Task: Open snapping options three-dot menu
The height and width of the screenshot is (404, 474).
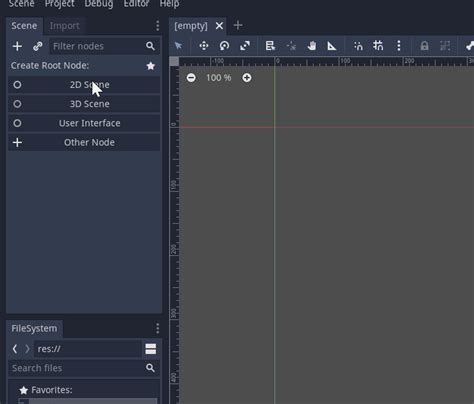Action: coord(399,46)
